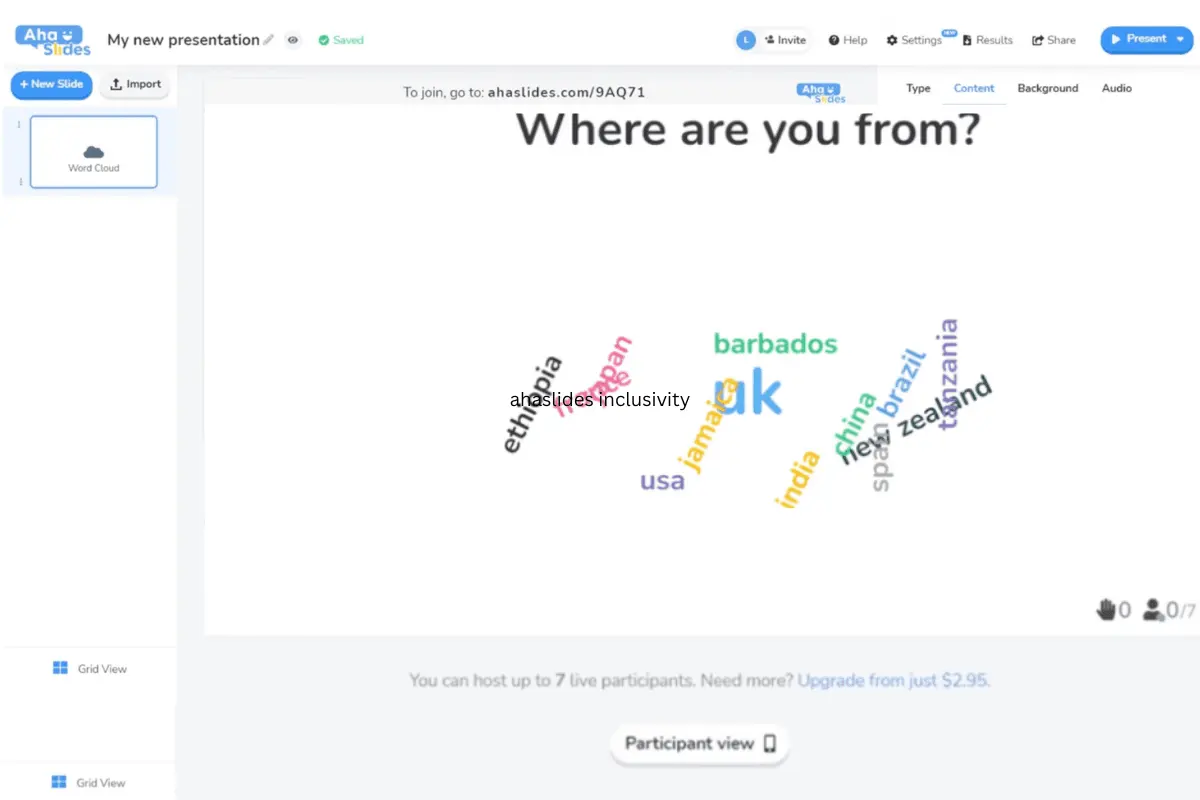Switch to the Audio tab
This screenshot has width=1200, height=800.
(x=1117, y=88)
